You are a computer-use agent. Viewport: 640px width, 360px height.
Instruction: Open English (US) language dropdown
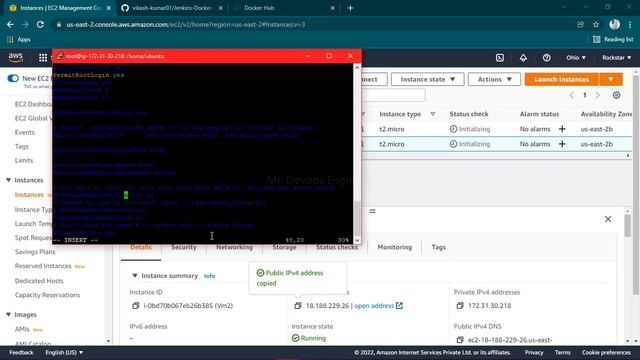click(x=64, y=352)
